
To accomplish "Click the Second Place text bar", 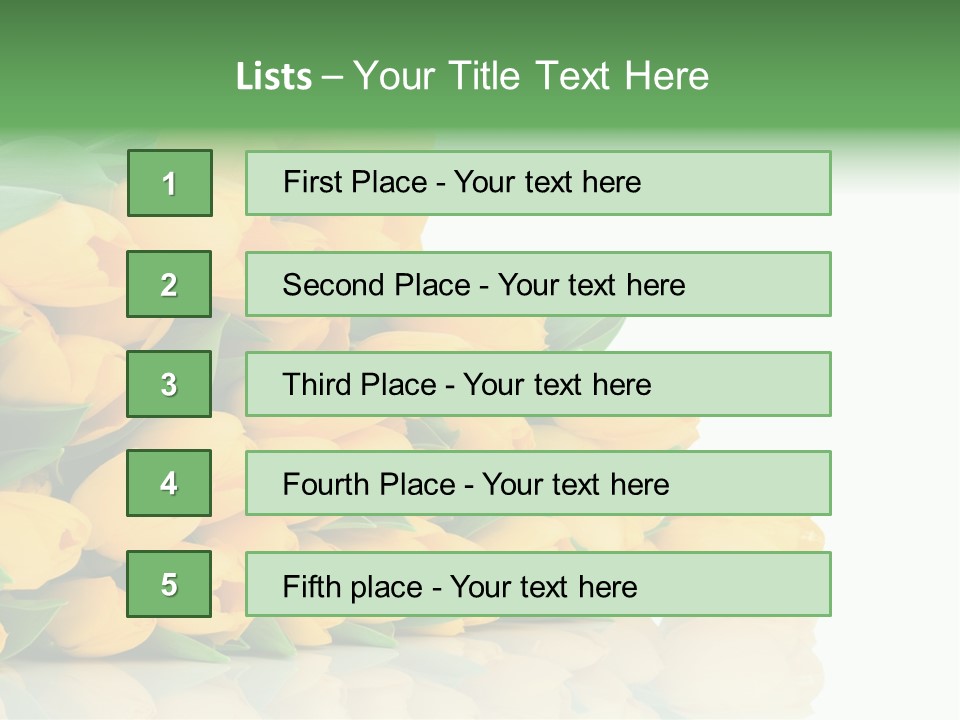I will tap(538, 284).
